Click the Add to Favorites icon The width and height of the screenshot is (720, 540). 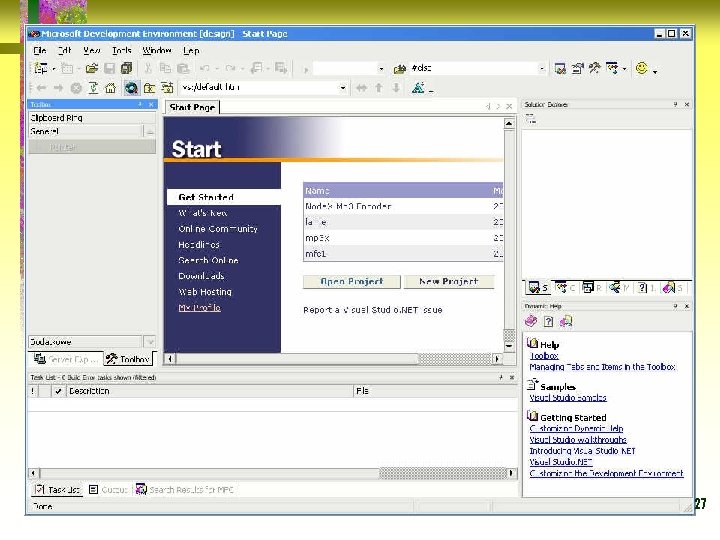pos(167,88)
